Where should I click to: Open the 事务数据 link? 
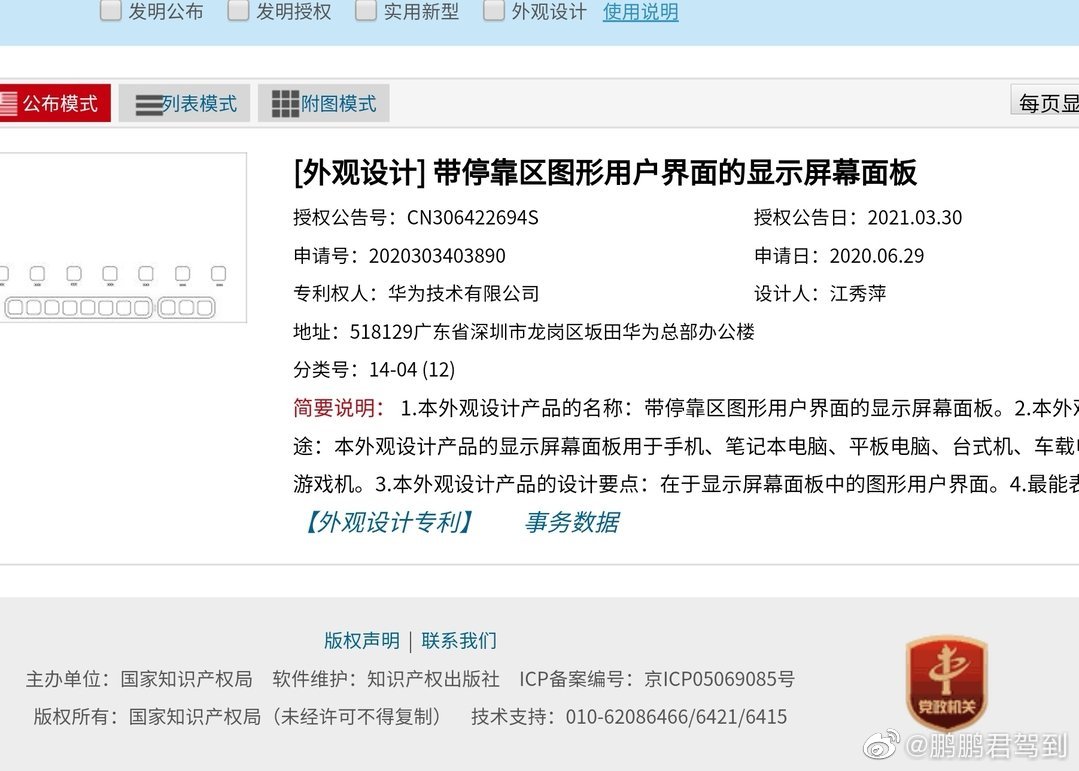click(x=572, y=522)
